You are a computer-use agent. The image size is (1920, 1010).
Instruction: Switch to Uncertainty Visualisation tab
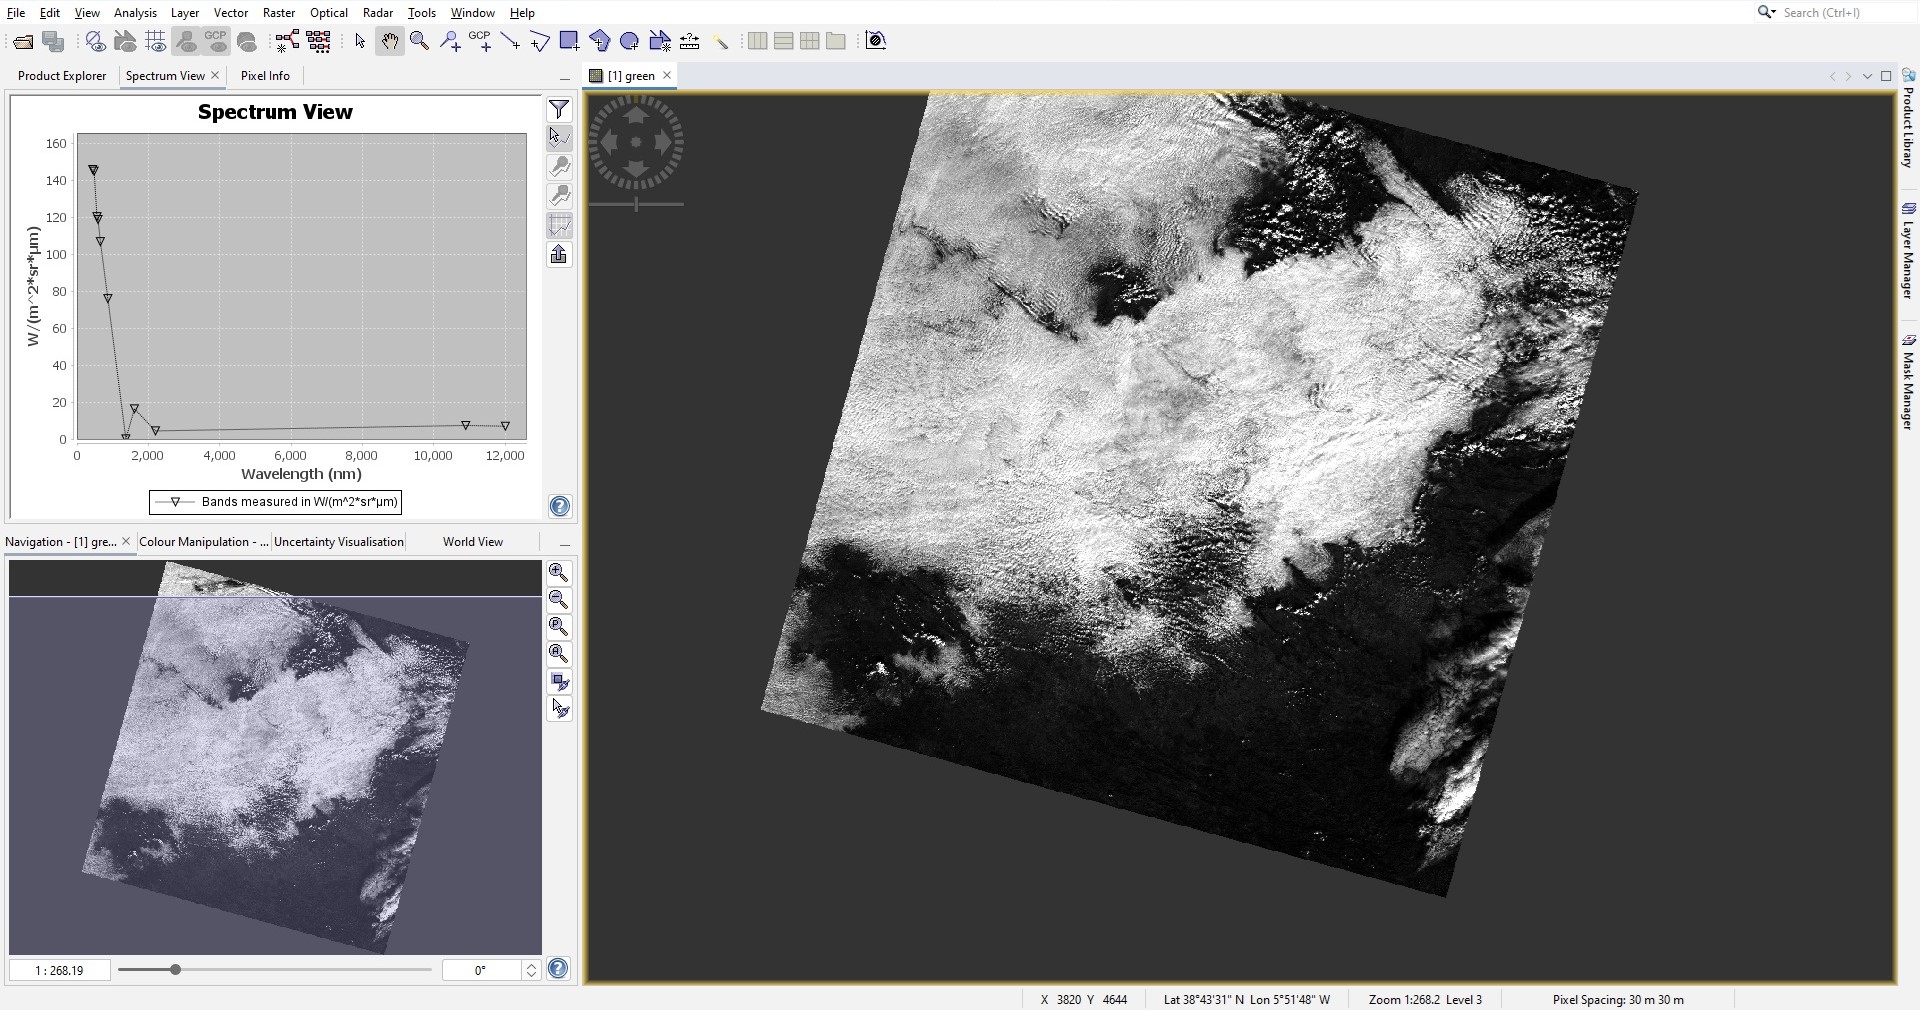[339, 542]
